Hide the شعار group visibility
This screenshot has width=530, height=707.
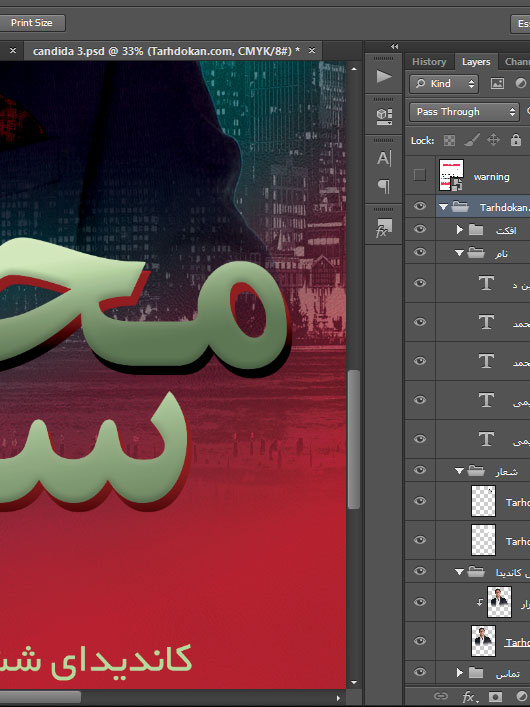click(x=419, y=470)
